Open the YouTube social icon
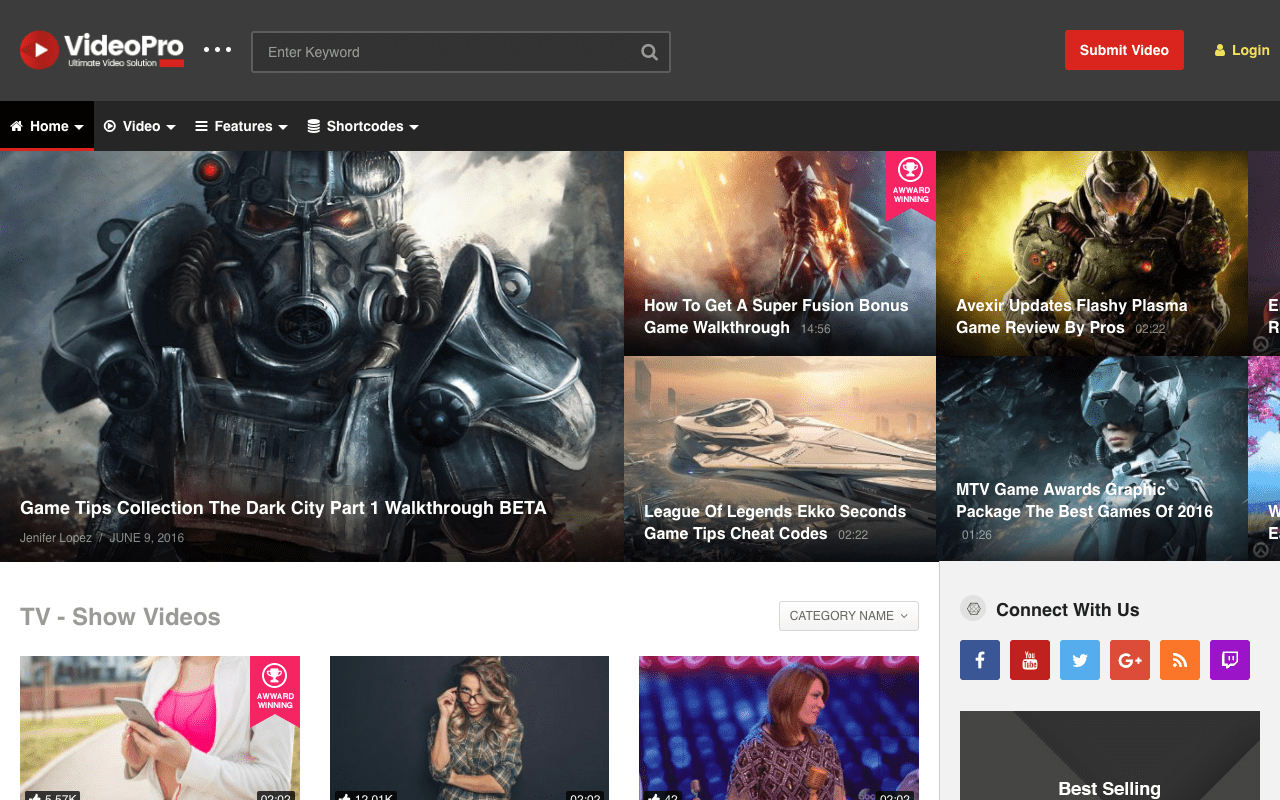 [1030, 660]
